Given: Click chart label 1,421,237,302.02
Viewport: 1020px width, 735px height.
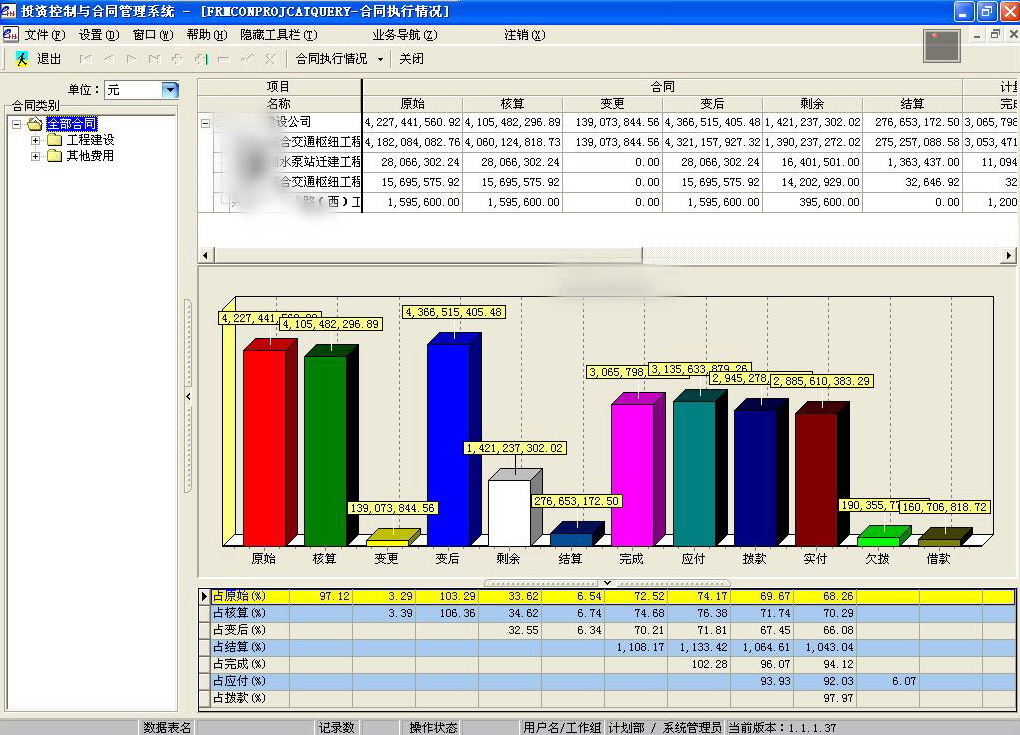Looking at the screenshot, I should (x=515, y=448).
